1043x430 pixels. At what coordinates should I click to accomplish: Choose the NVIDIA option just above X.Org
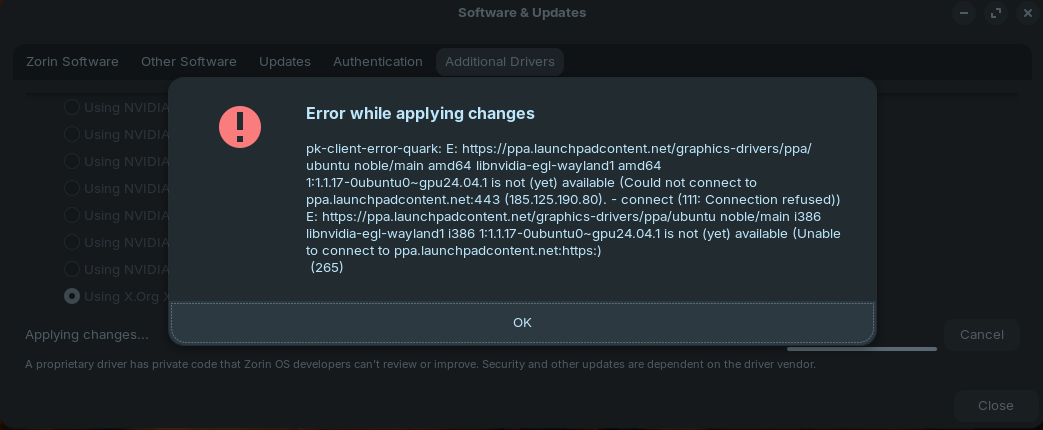(72, 270)
